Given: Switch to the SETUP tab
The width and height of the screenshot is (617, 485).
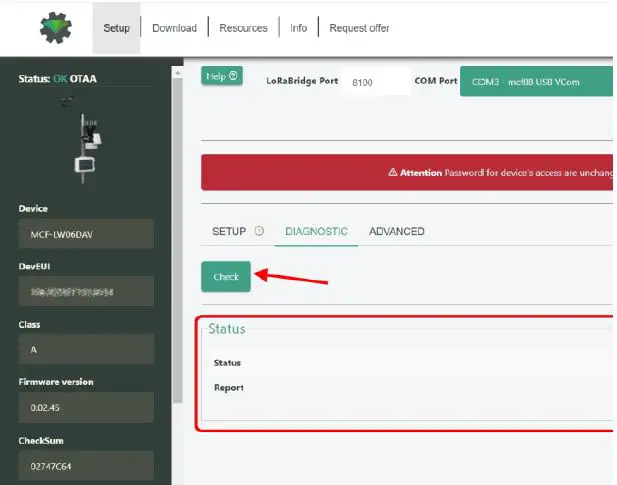Looking at the screenshot, I should (229, 231).
